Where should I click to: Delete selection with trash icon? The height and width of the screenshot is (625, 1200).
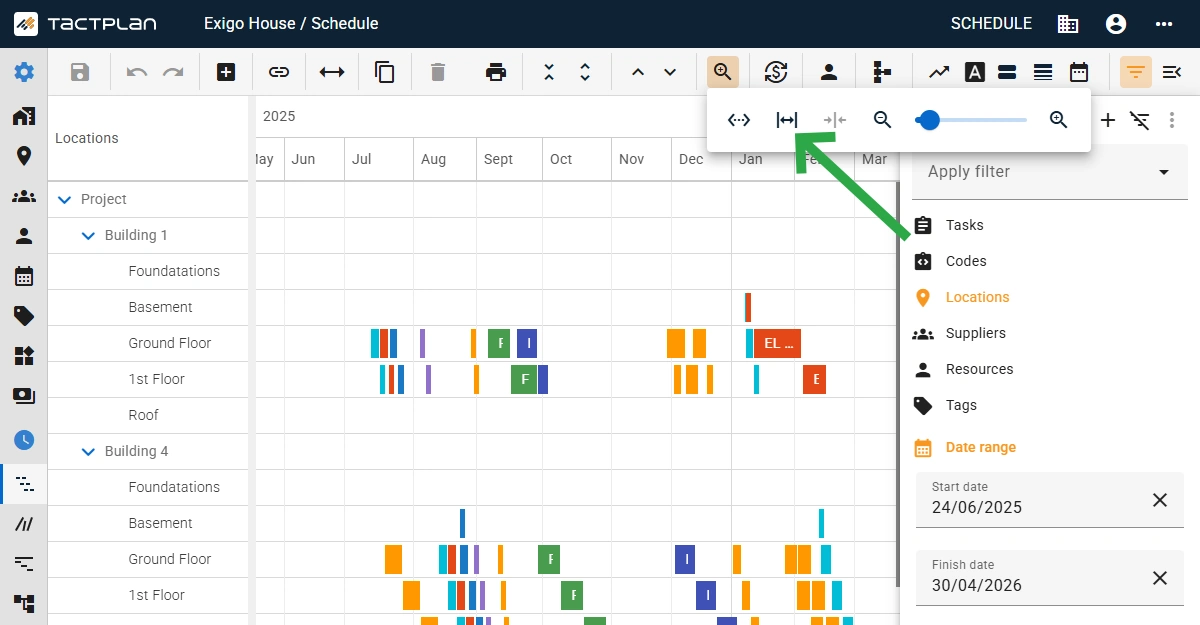click(x=437, y=72)
